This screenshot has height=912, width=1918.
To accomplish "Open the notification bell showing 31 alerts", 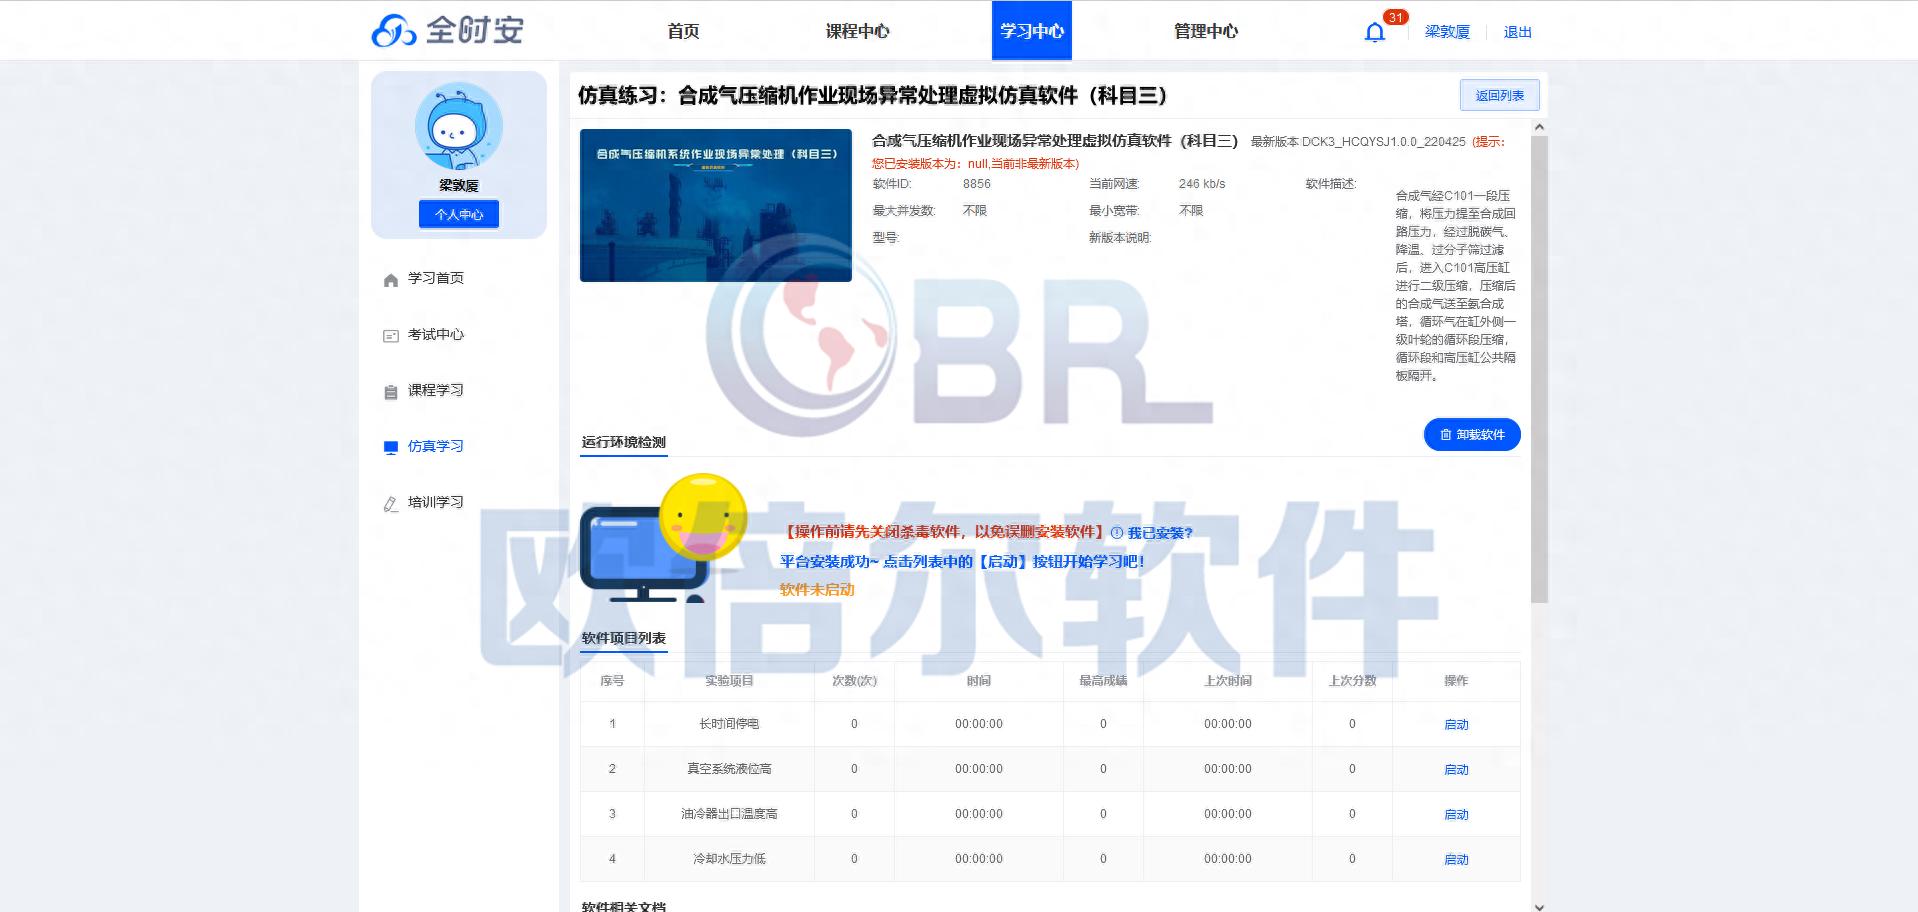I will (1374, 32).
